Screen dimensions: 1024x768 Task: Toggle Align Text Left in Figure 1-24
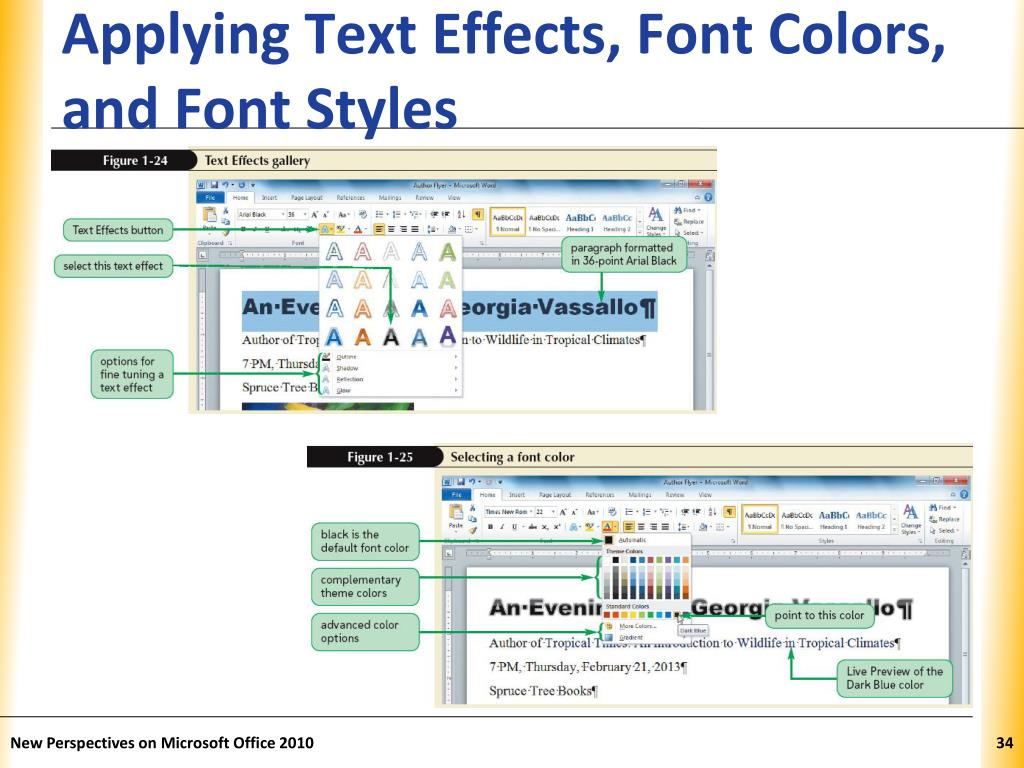(x=379, y=229)
